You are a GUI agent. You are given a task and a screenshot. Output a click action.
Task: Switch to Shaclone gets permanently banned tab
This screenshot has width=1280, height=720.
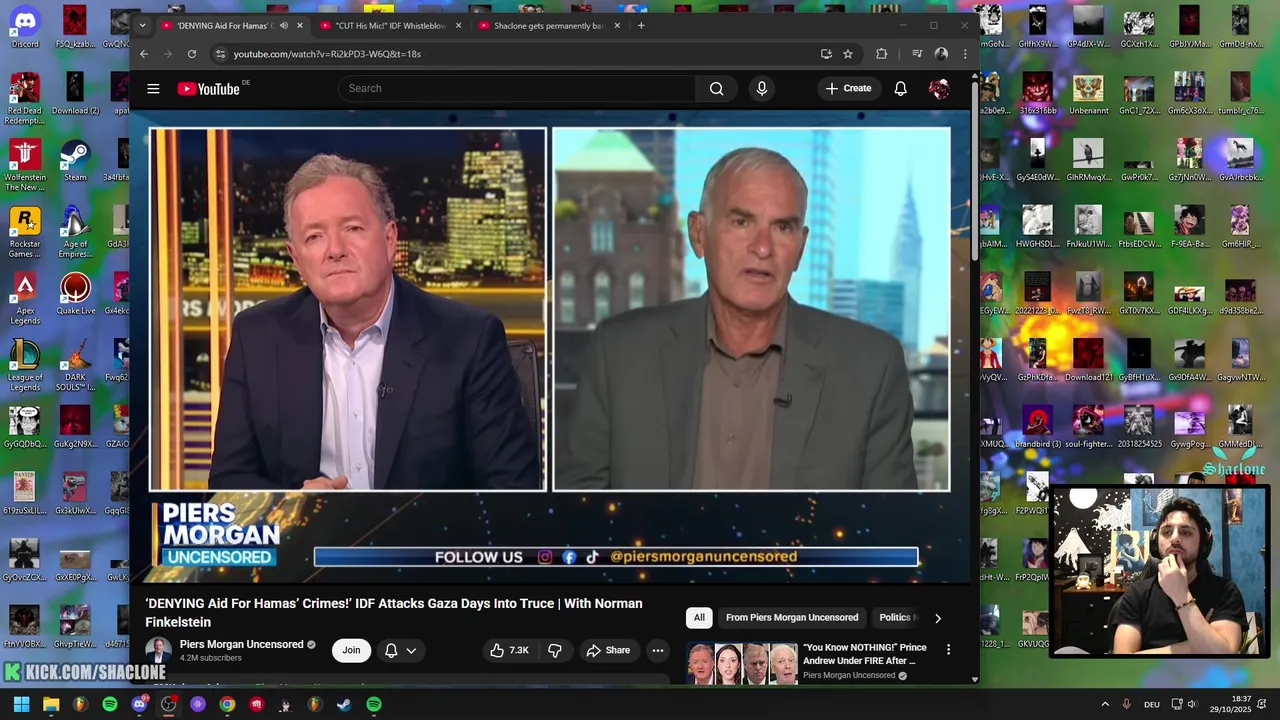coord(548,26)
